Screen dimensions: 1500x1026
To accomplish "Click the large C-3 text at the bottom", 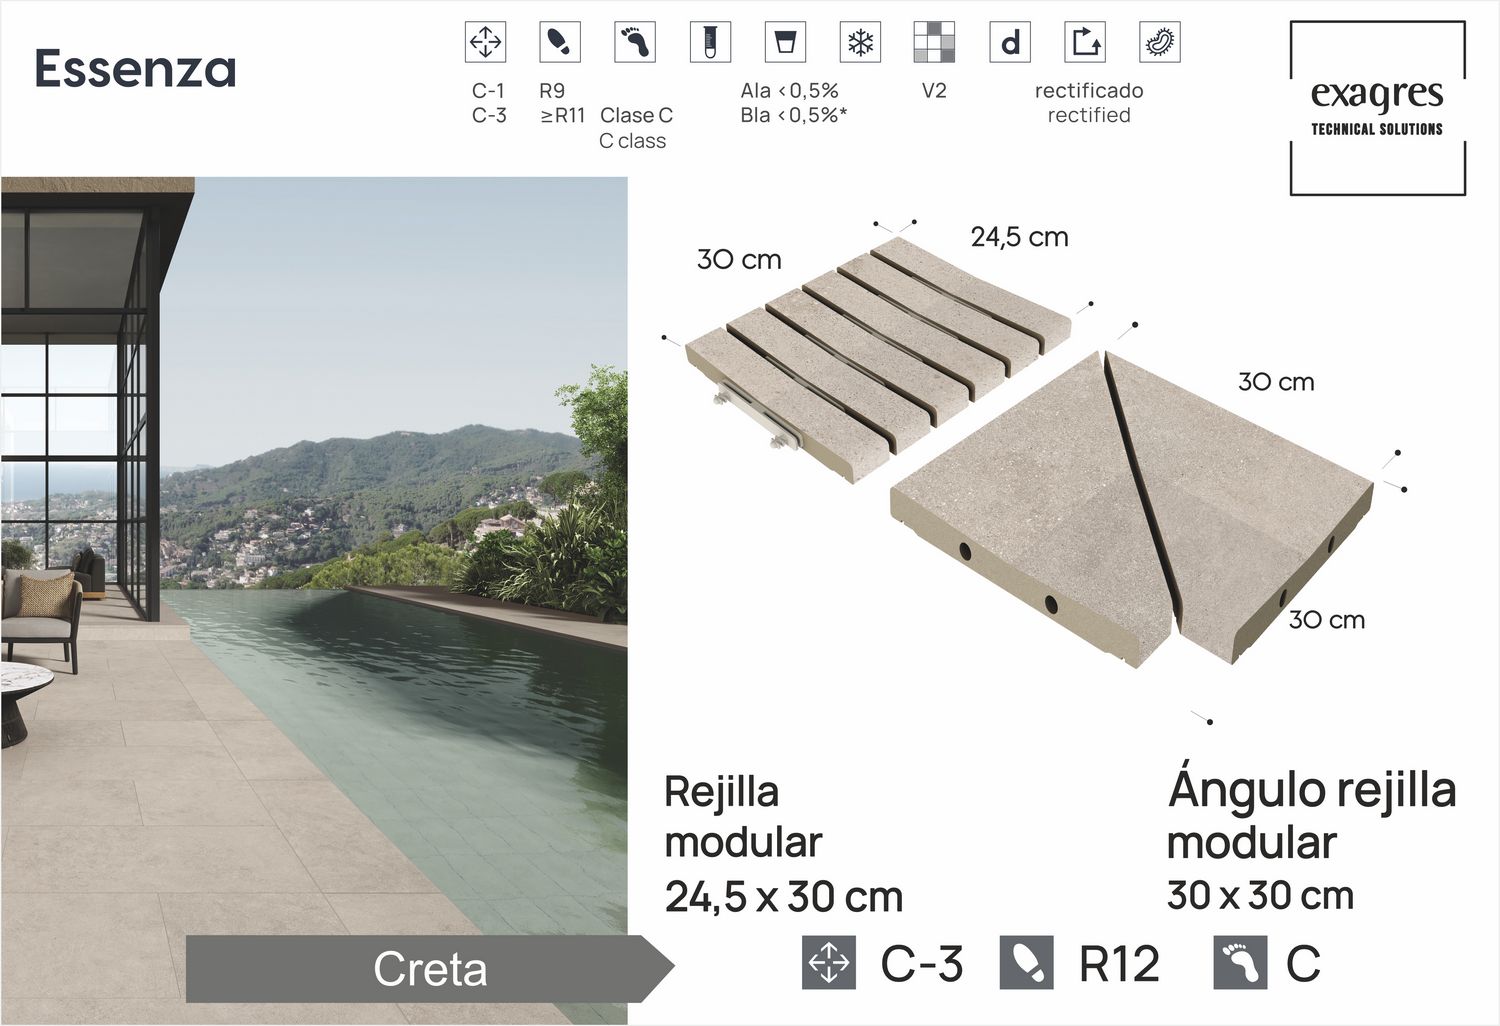I will pyautogui.click(x=922, y=964).
